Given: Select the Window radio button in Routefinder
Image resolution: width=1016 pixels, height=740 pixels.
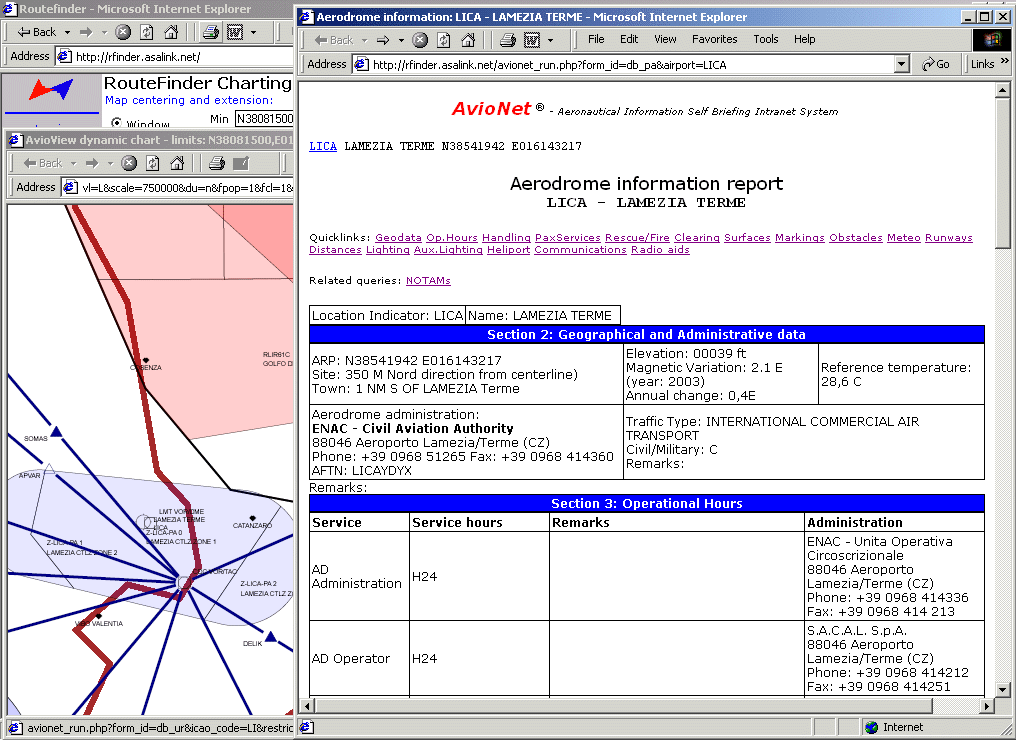Looking at the screenshot, I should point(116,122).
